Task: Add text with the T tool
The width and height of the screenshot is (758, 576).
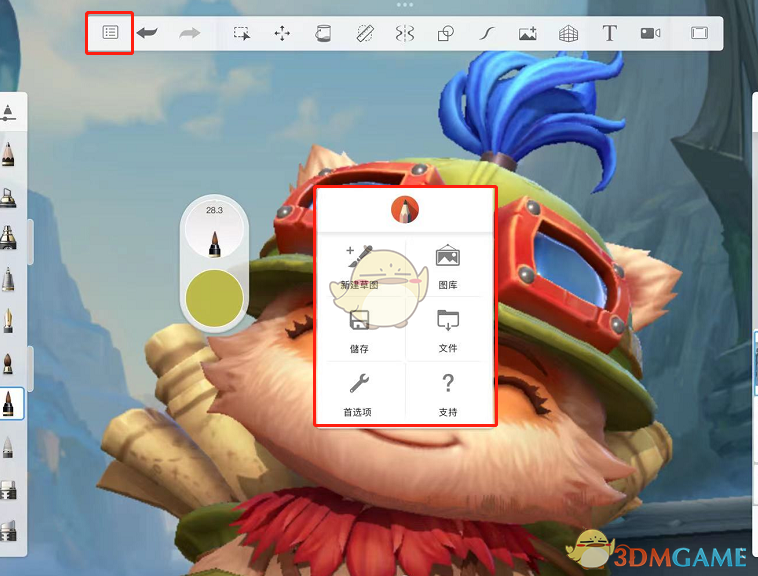Action: (610, 33)
